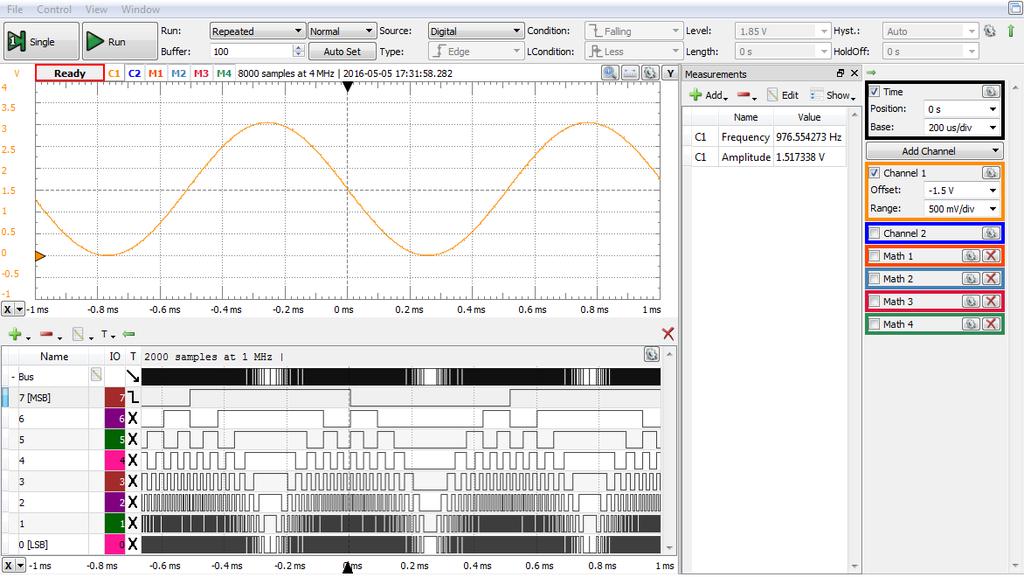Click the Auto Set button
This screenshot has width=1024, height=577.
[x=342, y=52]
